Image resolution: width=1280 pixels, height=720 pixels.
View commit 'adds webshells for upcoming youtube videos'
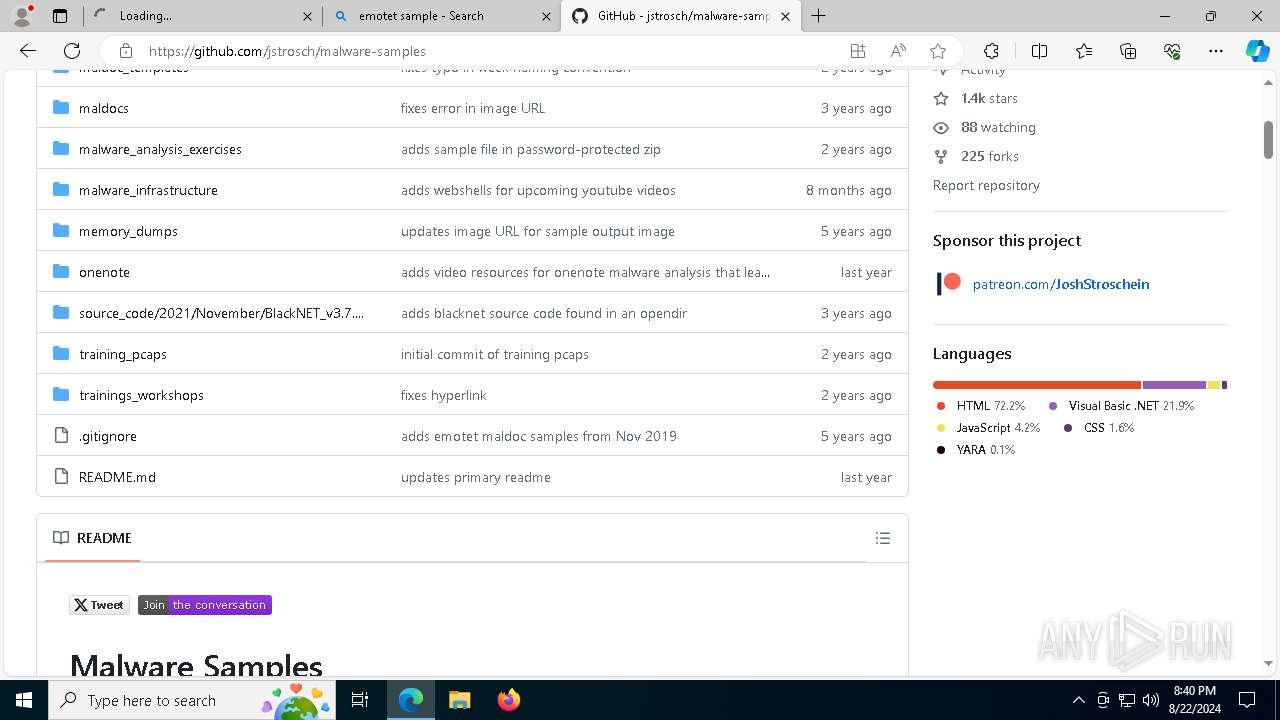coord(538,190)
